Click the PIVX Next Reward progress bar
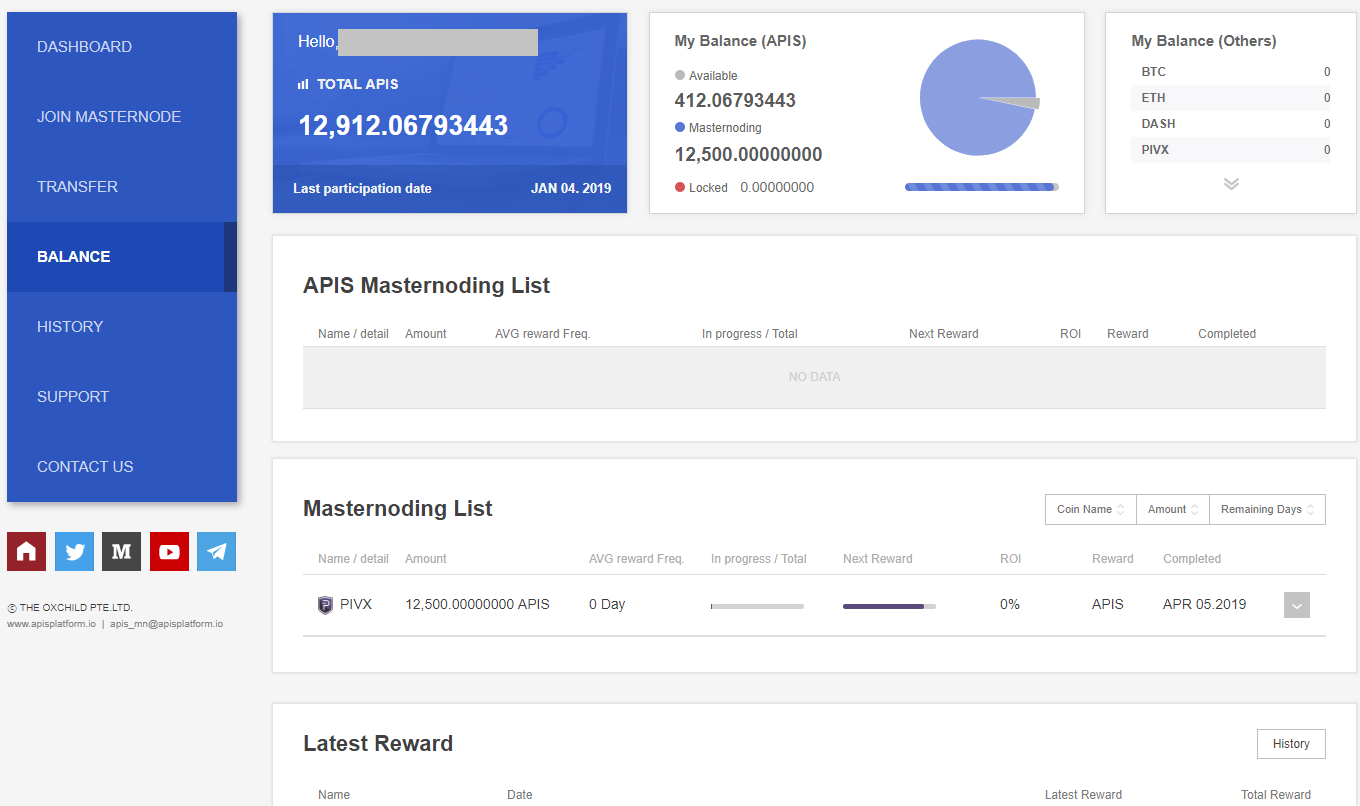Viewport: 1360px width, 806px height. 889,606
